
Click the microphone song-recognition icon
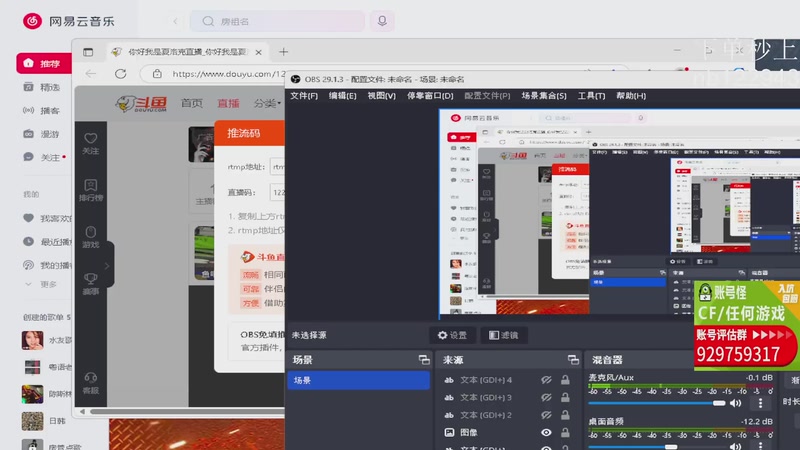(382, 21)
